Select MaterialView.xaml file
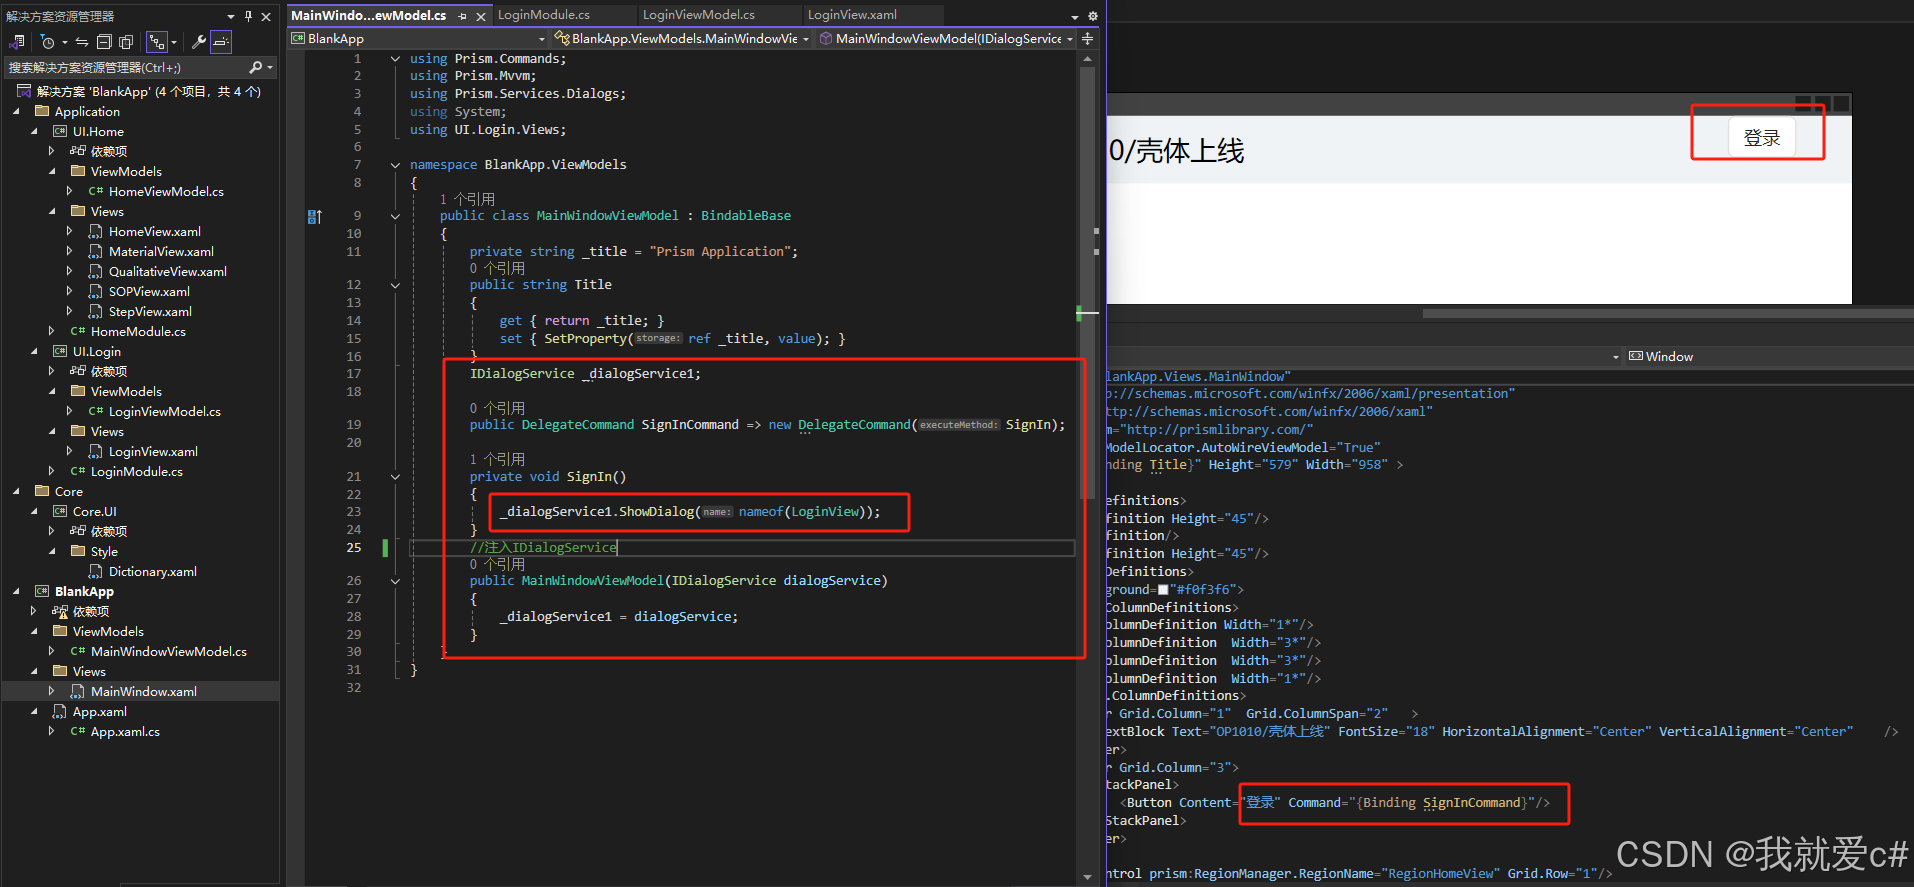 161,251
